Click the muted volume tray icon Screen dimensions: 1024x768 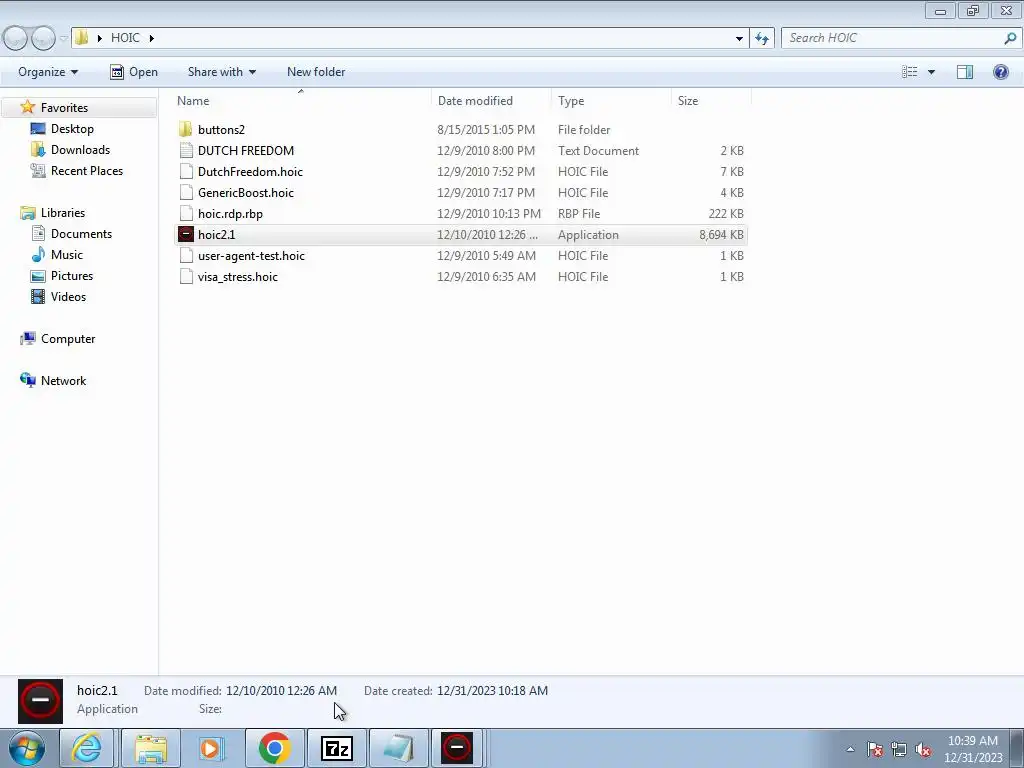923,749
